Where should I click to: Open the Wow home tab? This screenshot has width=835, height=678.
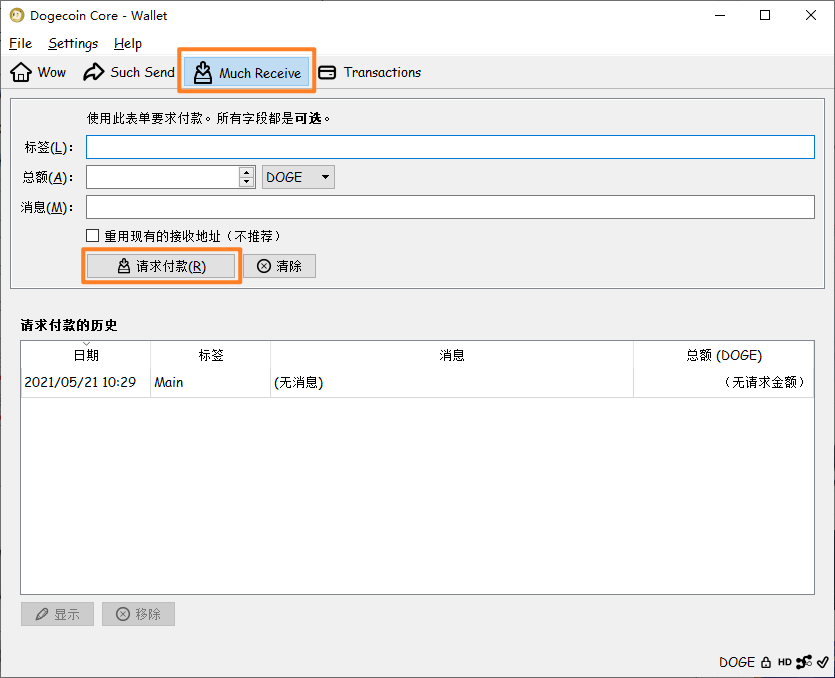click(x=38, y=72)
